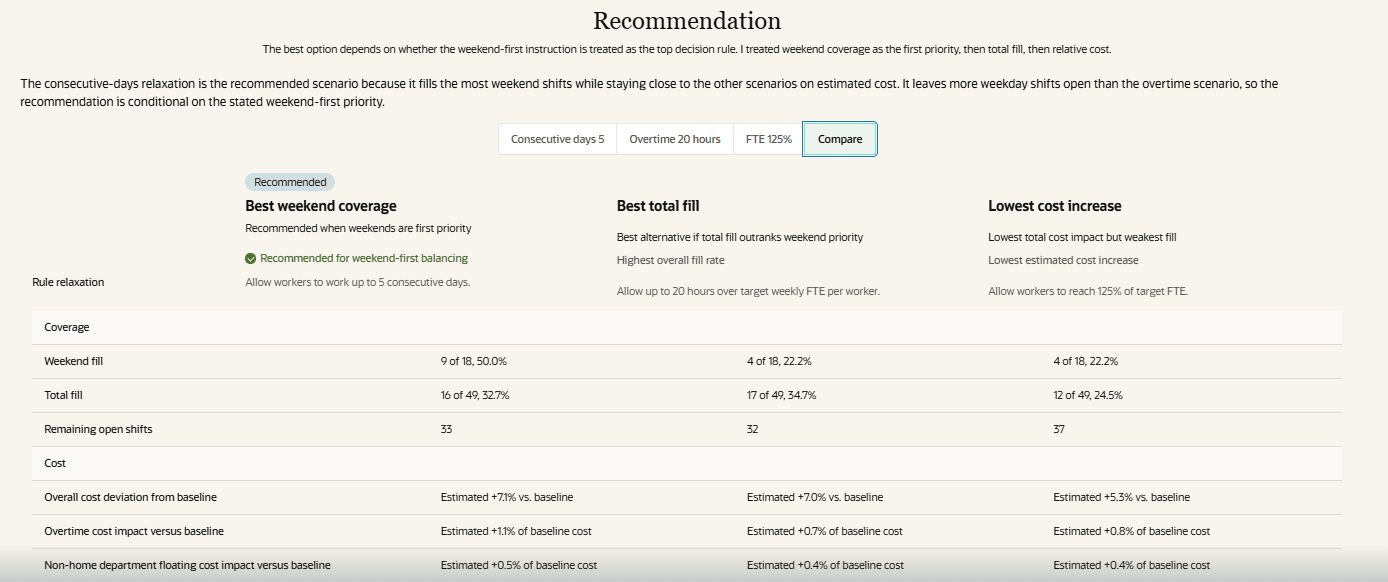Click Highest overall fill rate text
Screen dimensions: 1388x582
[670, 260]
